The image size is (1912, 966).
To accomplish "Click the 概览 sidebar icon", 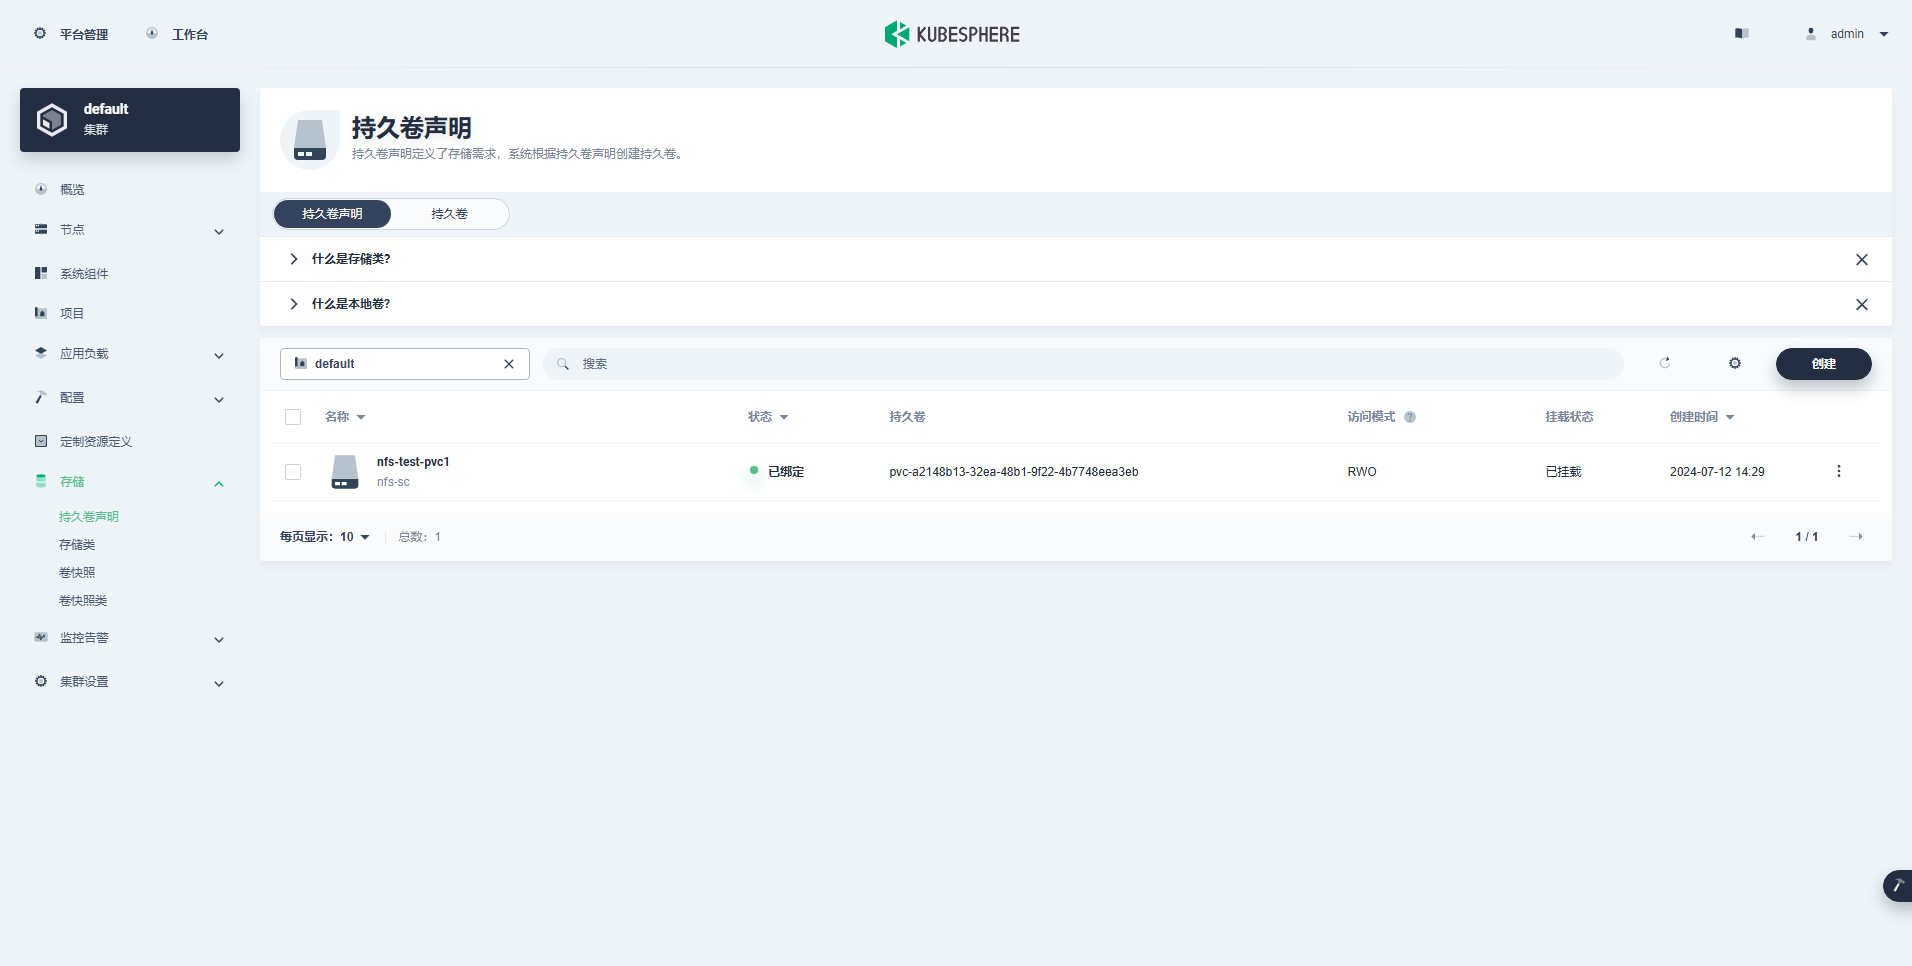I will (41, 189).
